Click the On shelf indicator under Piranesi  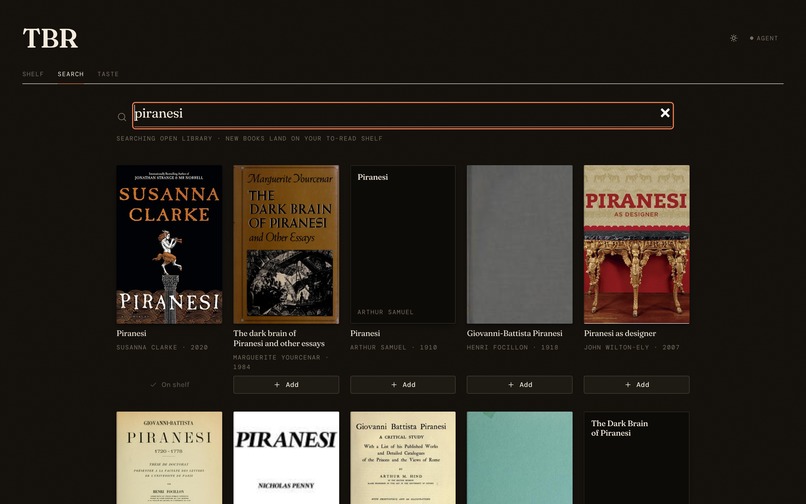click(169, 385)
